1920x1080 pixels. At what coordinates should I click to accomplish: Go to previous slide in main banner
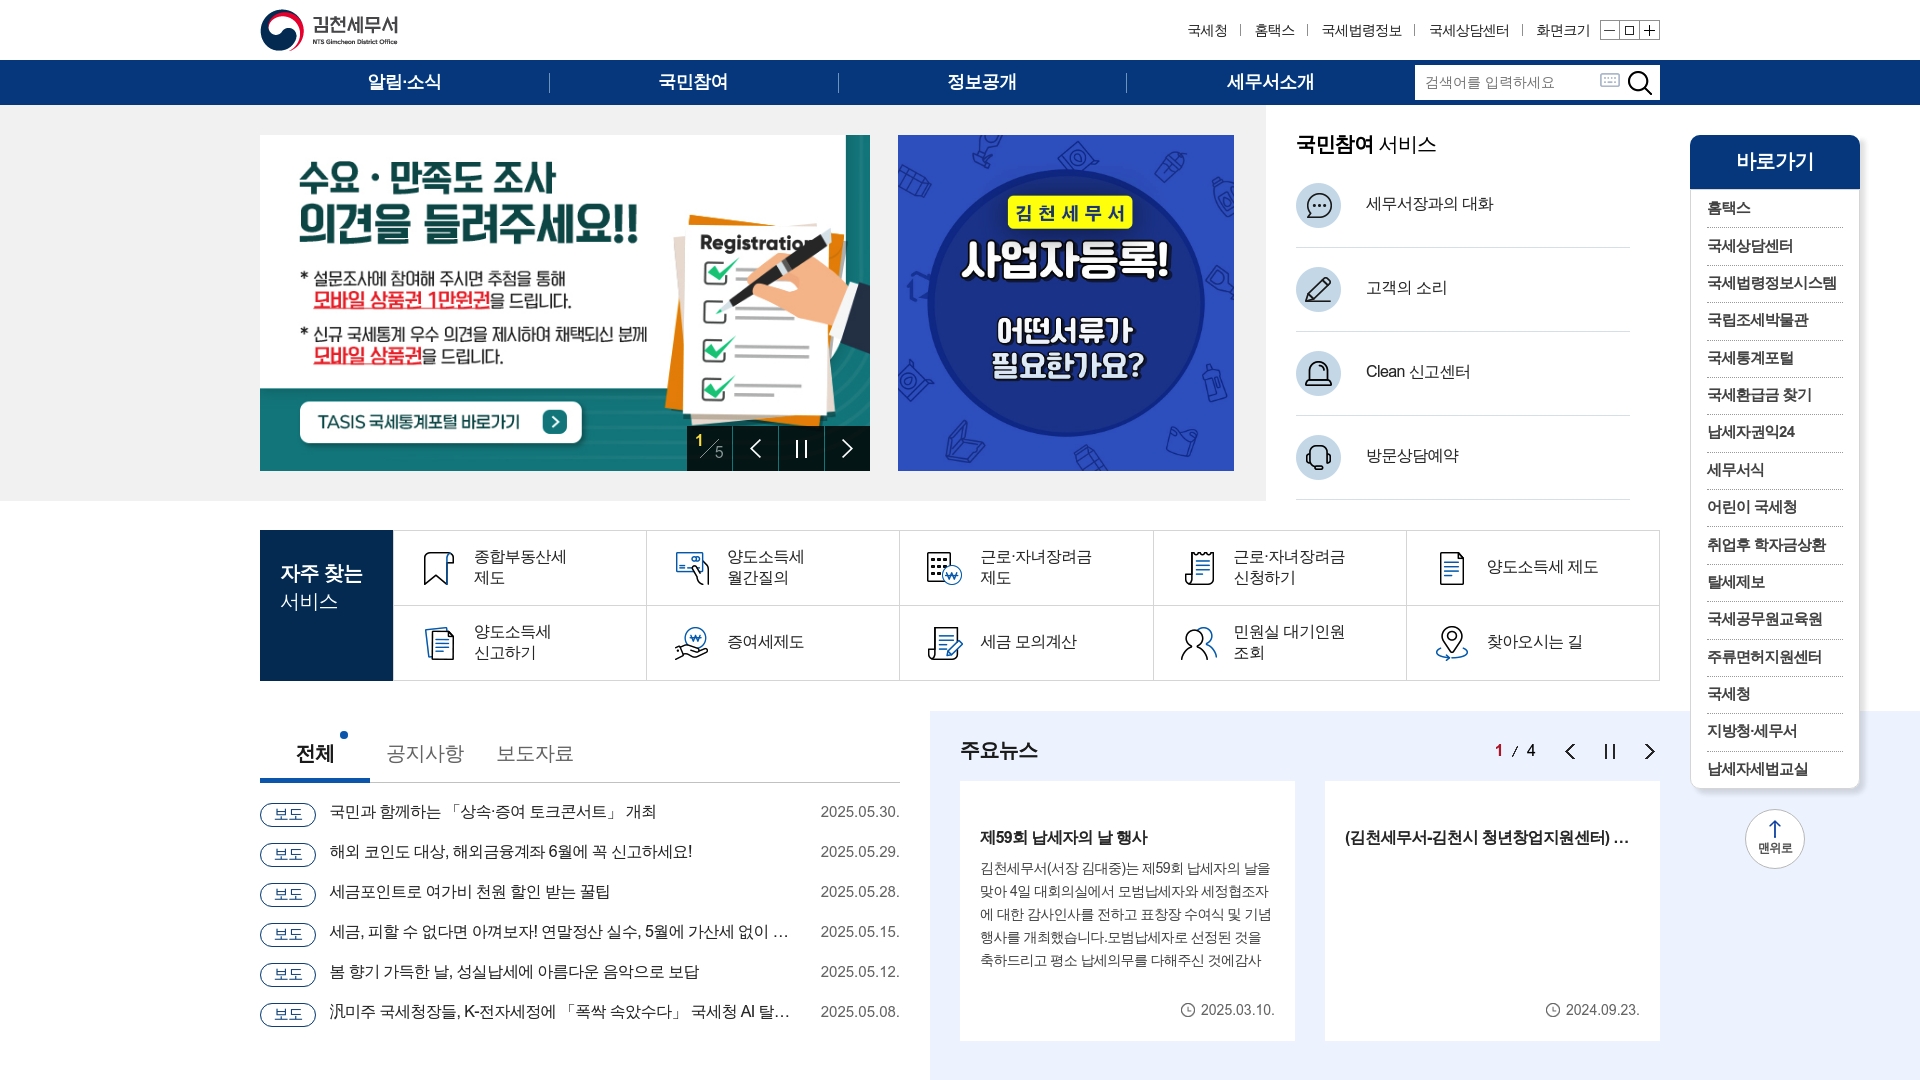pos(756,448)
